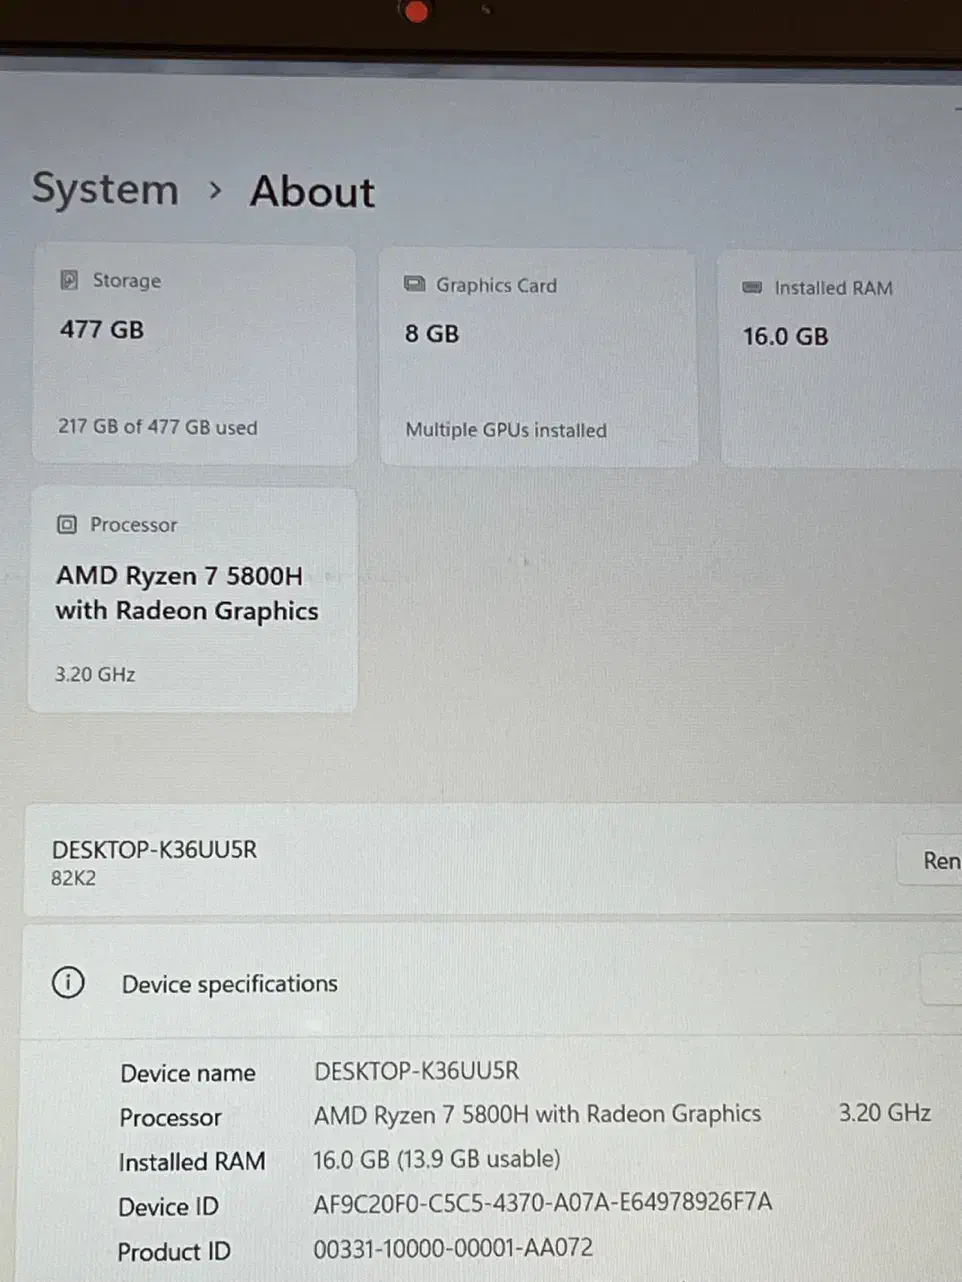Click the DESKTOP-K36UU5R heading above 82K2
The height and width of the screenshot is (1282, 962).
154,849
